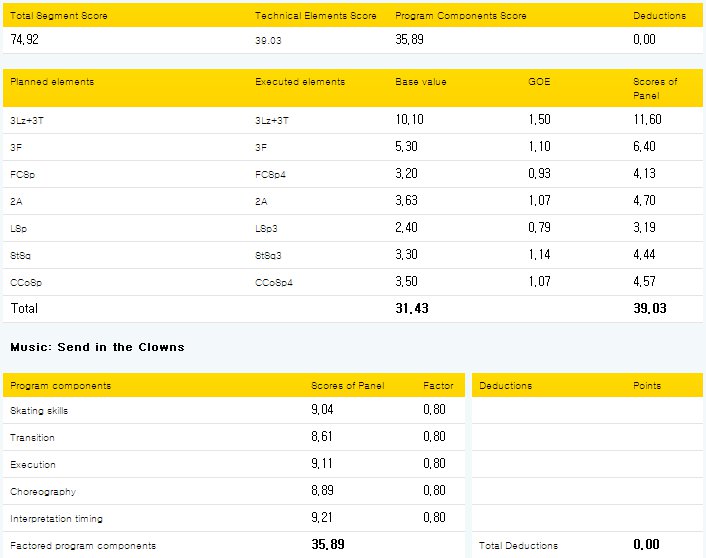Viewport: 706px width, 558px height.
Task: Select the planned 3Lz+3T element cell
Action: point(26,120)
